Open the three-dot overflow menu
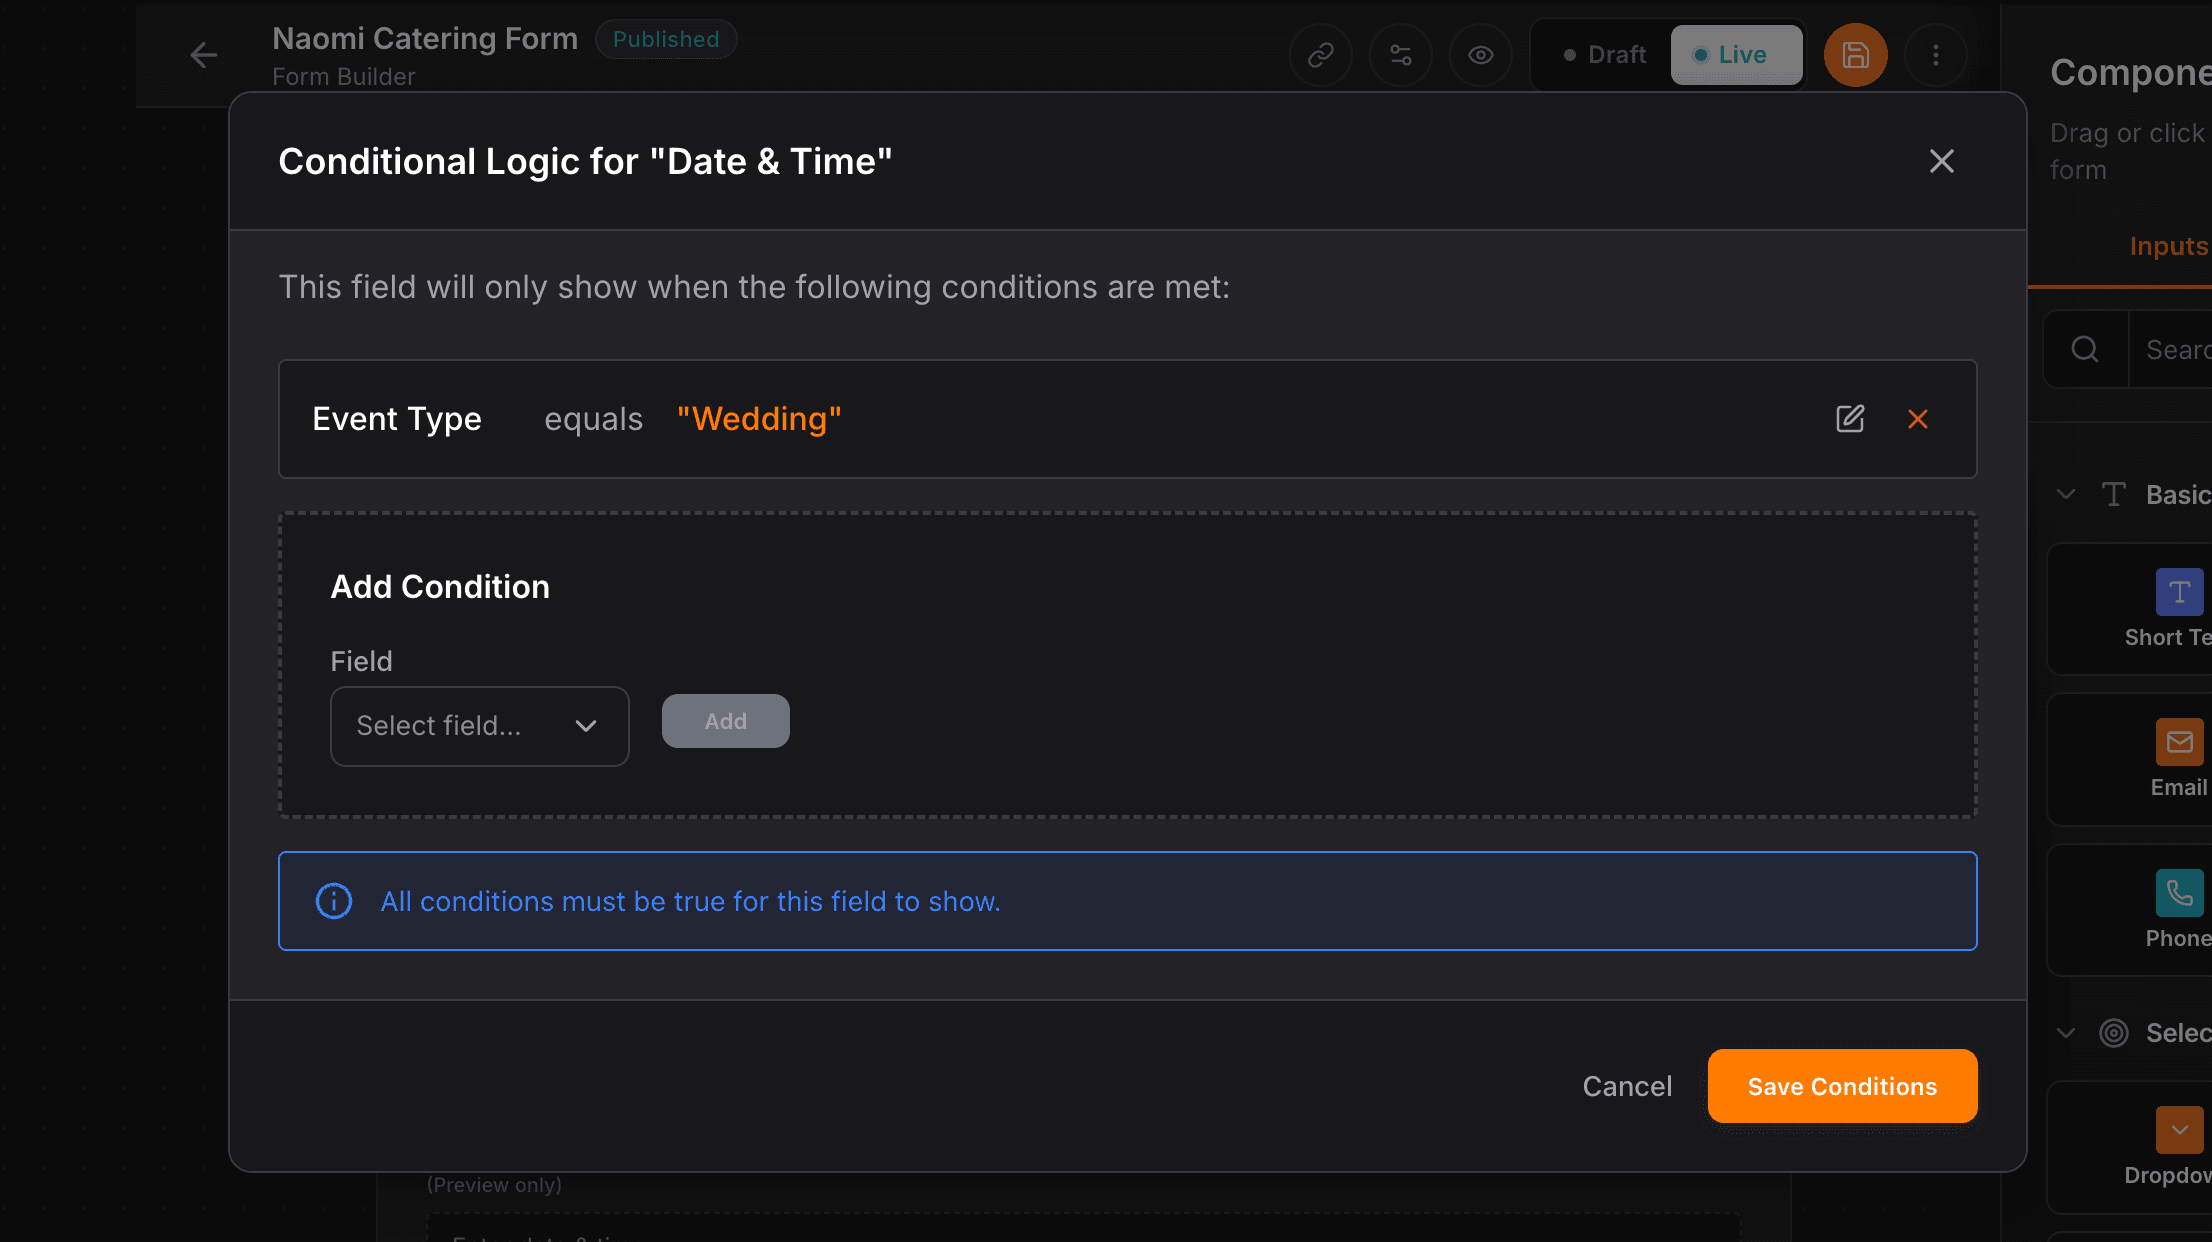This screenshot has height=1242, width=2212. point(1936,55)
